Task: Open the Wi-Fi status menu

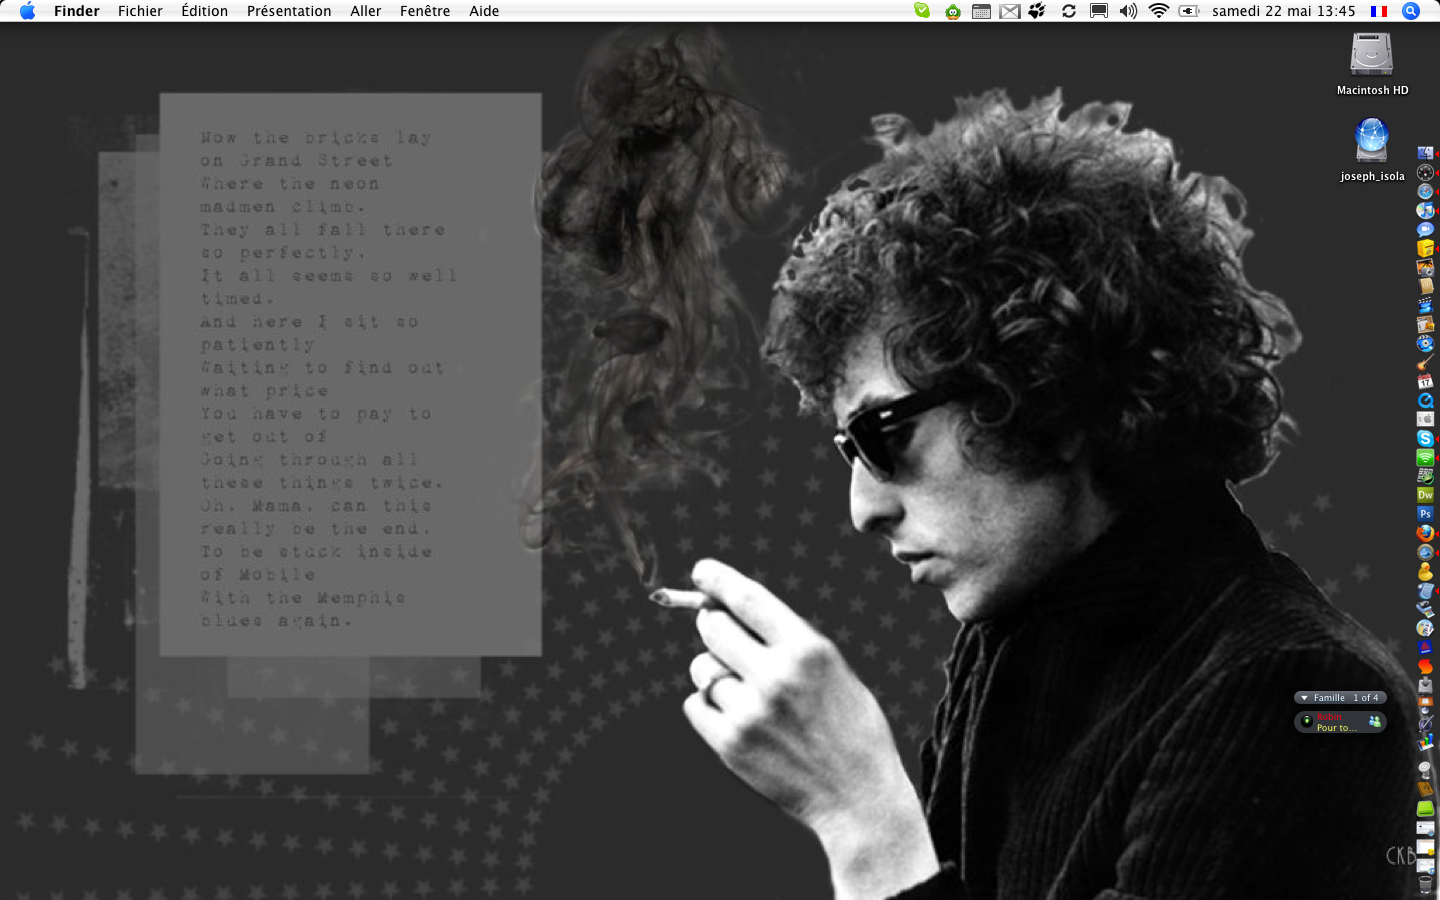Action: [x=1159, y=11]
